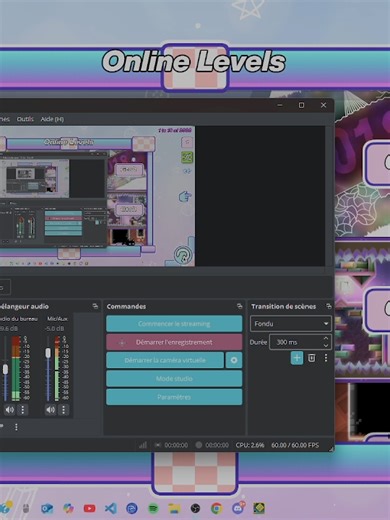The height and width of the screenshot is (520, 390).
Task: Click the CPU: 2.6% status text
Action: 250,445
